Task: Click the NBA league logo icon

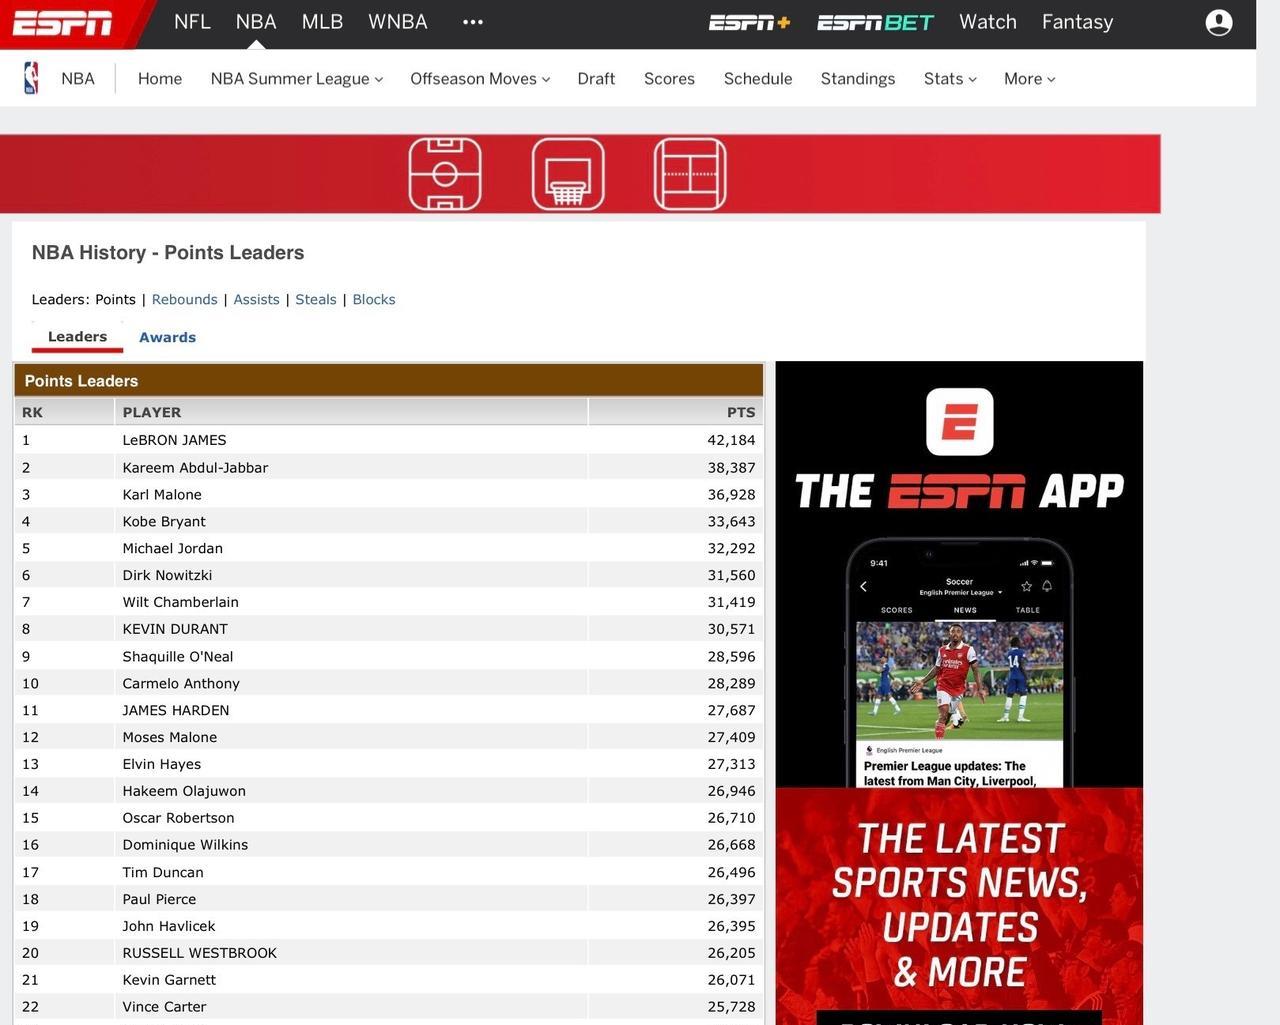Action: click(x=31, y=78)
